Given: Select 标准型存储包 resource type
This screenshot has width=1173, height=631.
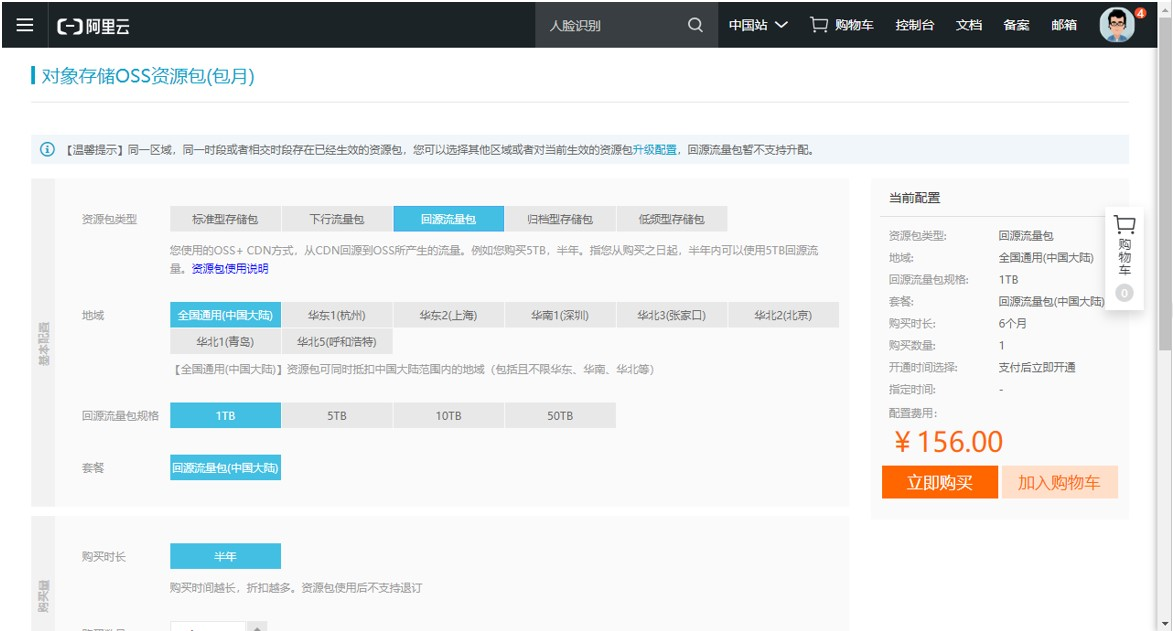Looking at the screenshot, I should tap(225, 219).
